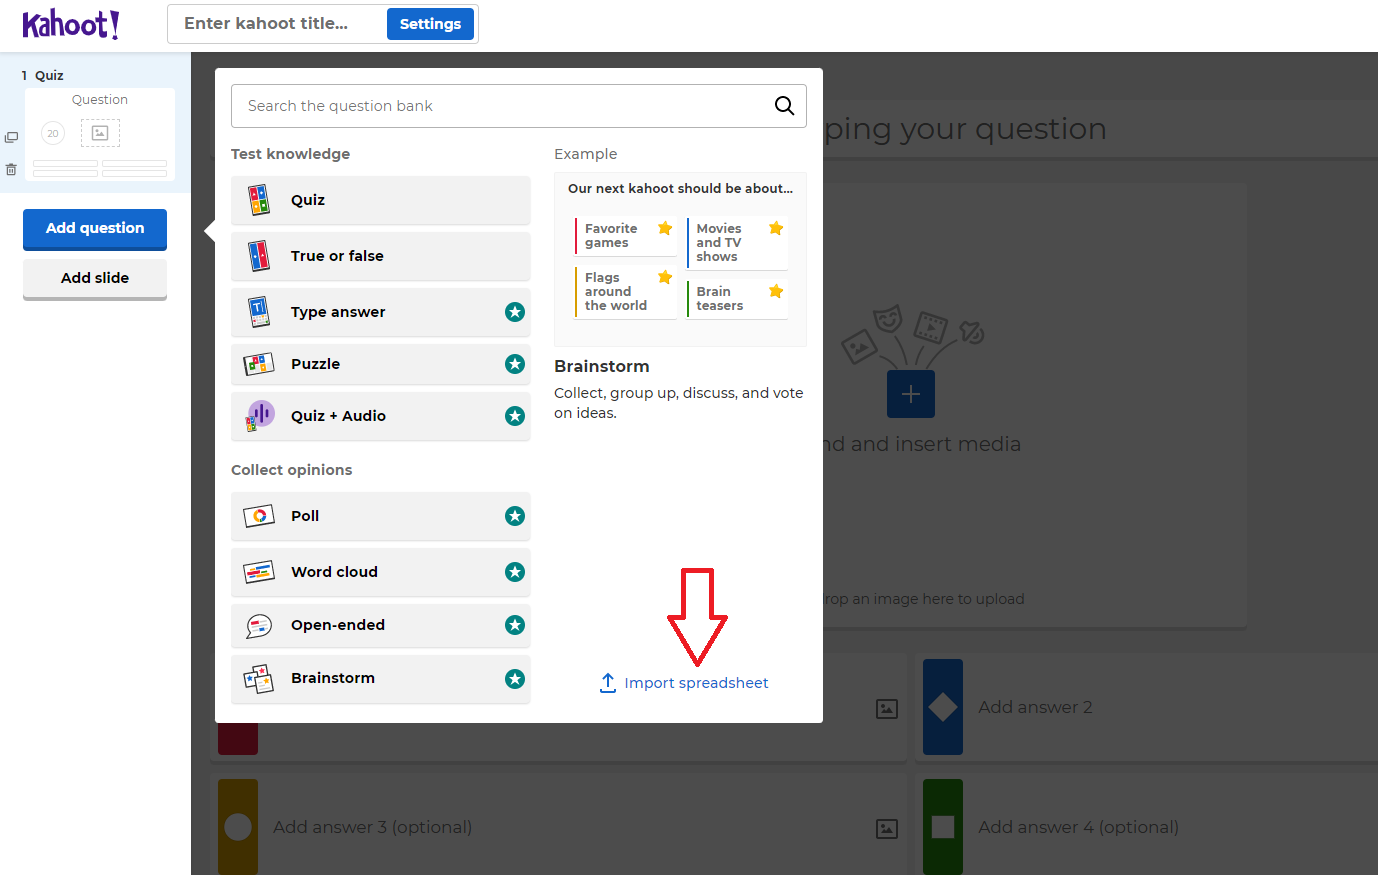Select the Quiz + Audio question type
Screen dimensions: 1378x875
point(381,416)
